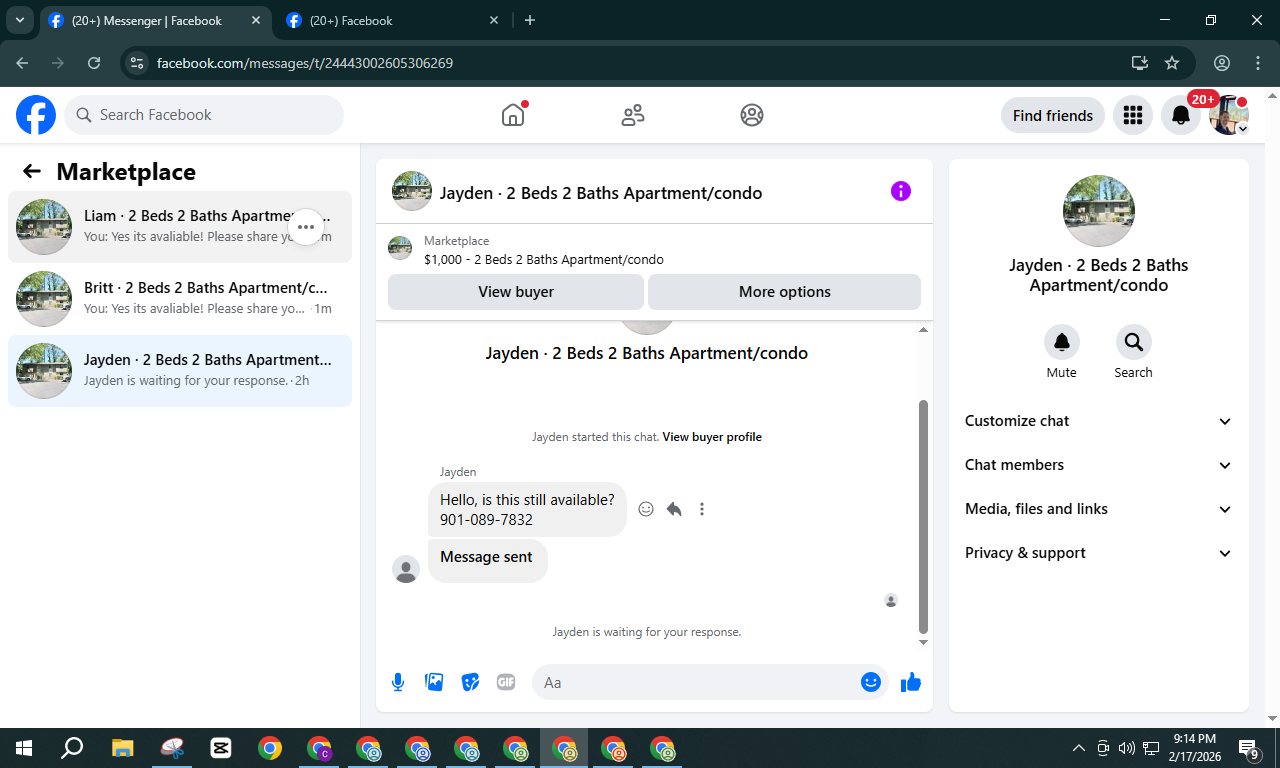Reply to Jayden's message with the arrow icon
1280x768 pixels.
[x=674, y=509]
